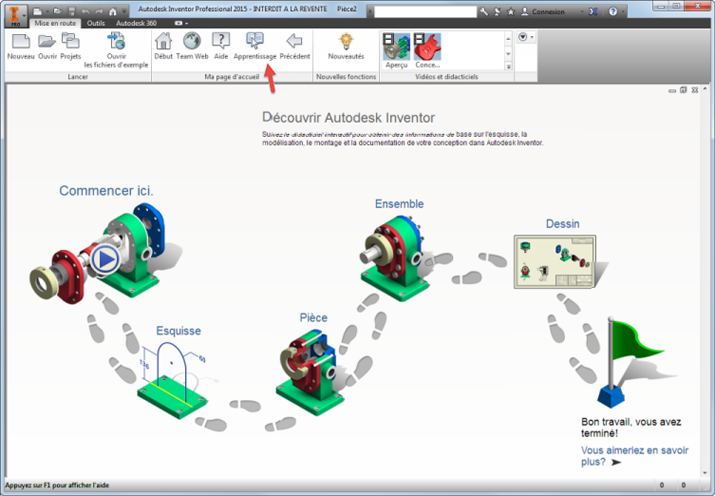Image resolution: width=715 pixels, height=496 pixels.
Task: Click the Home icon in quick access toolbar
Action: pyautogui.click(x=113, y=11)
